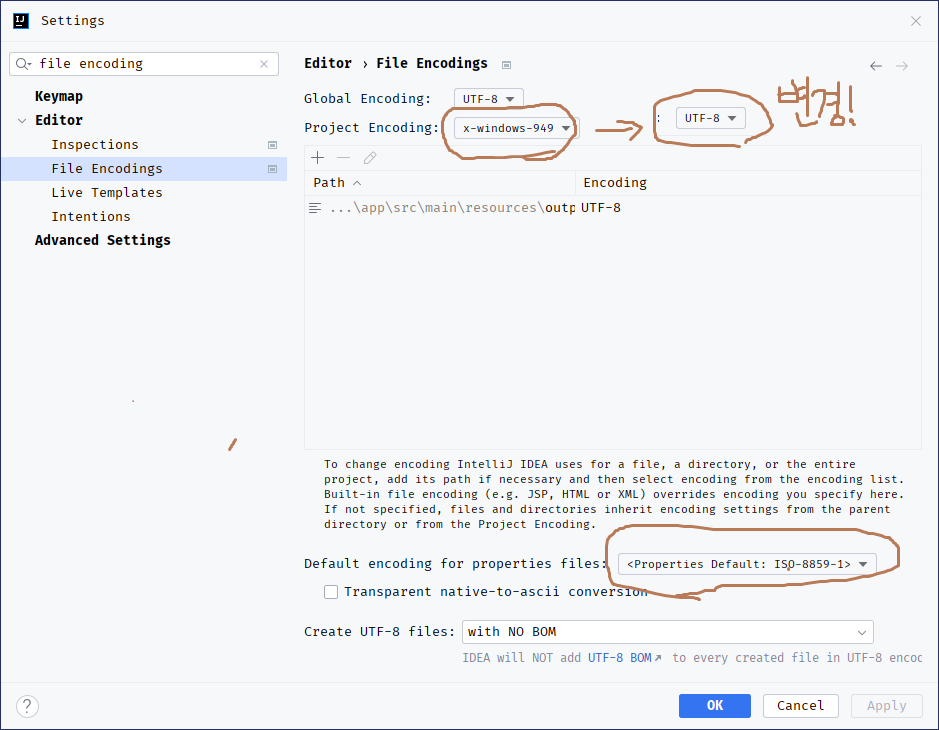Open the Live Templates settings page
Viewport: 939px width, 730px height.
[107, 193]
